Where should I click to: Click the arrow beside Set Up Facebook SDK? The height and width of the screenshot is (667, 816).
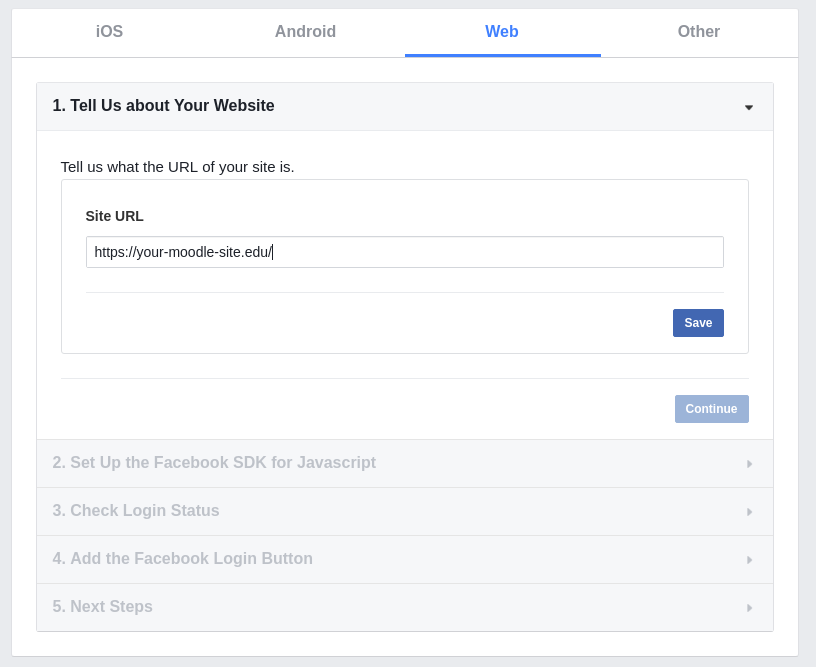[x=749, y=464]
